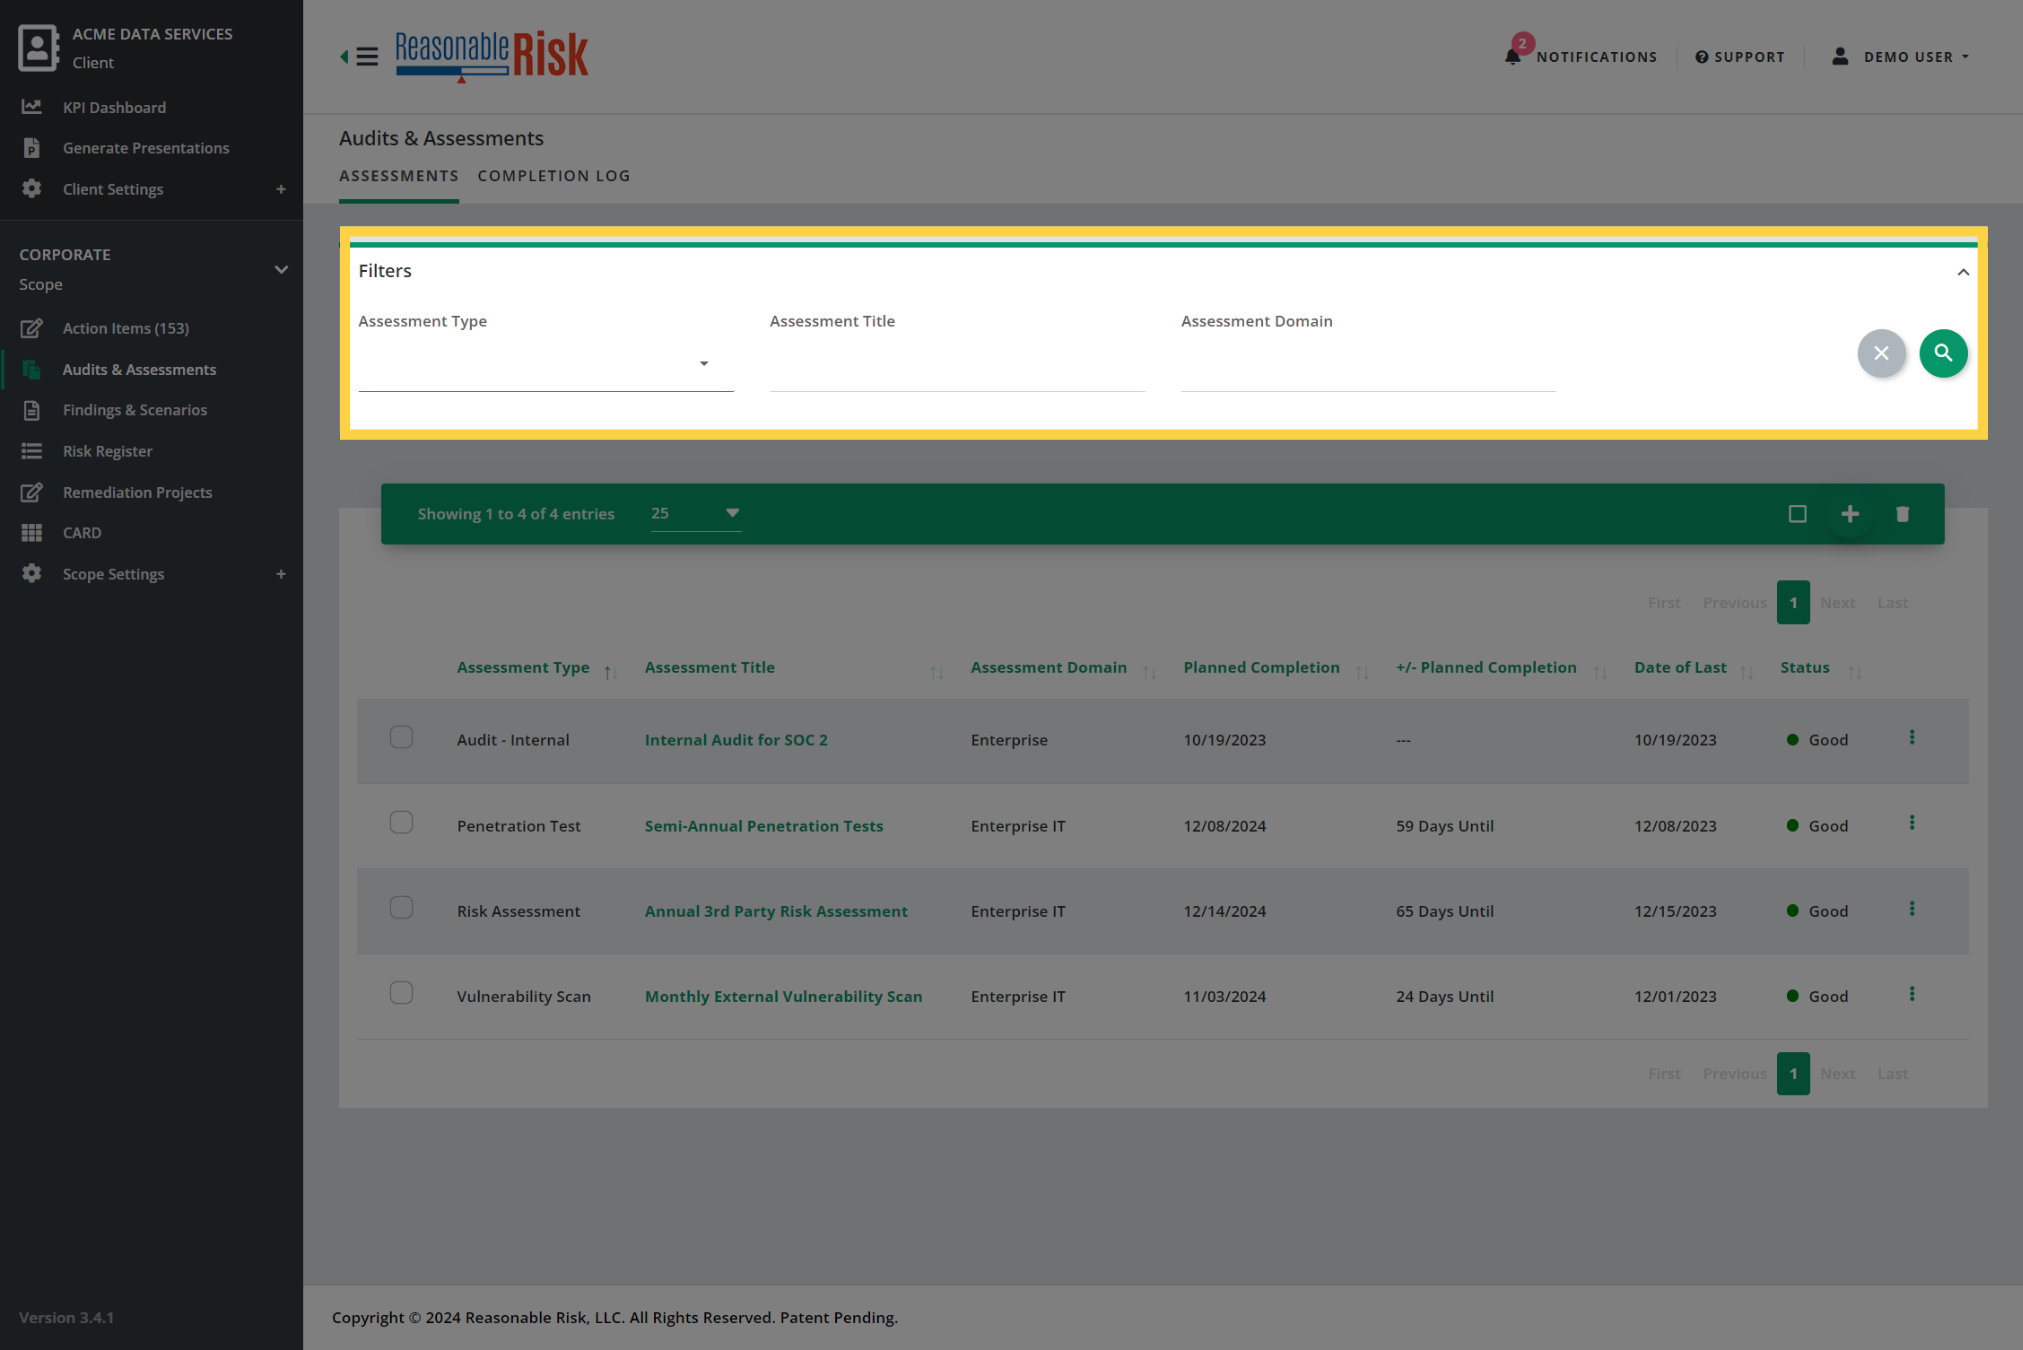Change entries per page dropdown showing 25
This screenshot has width=2023, height=1350.
click(696, 513)
